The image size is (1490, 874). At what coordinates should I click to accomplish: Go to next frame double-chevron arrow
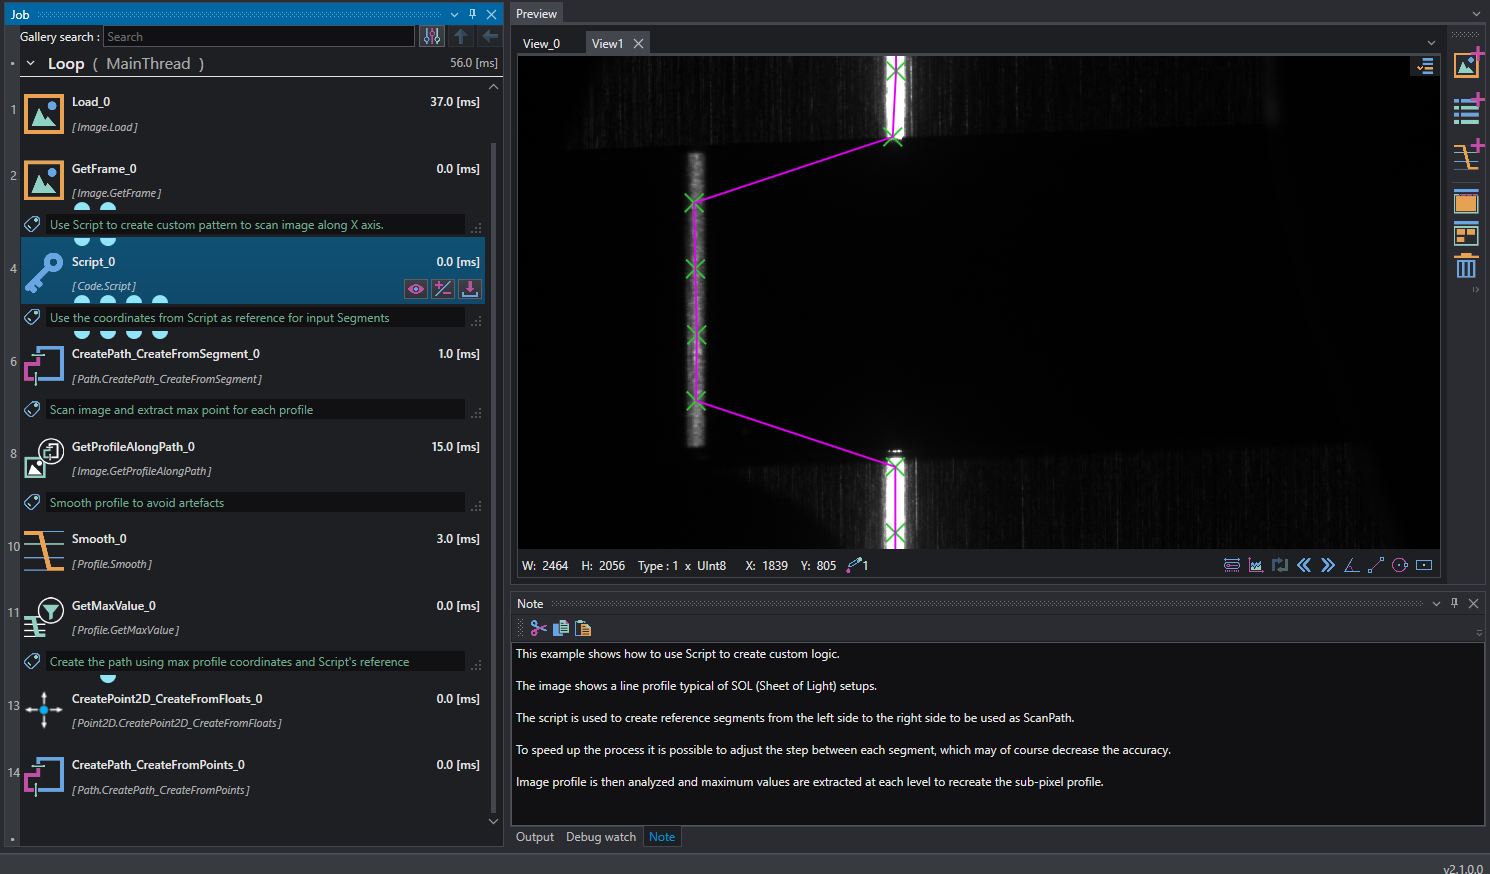(1328, 565)
